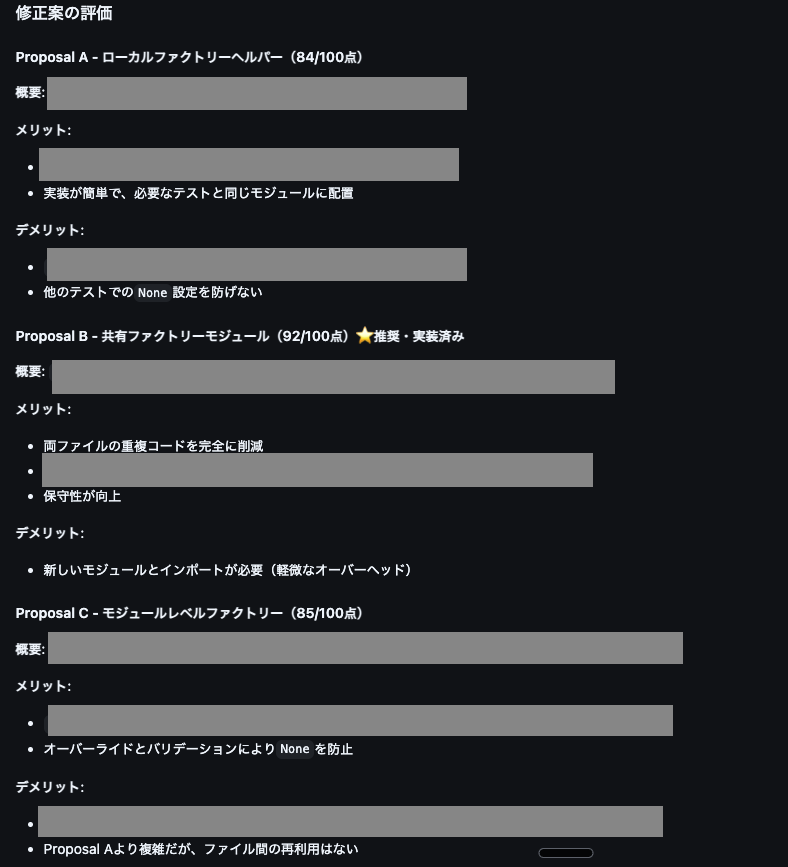Click the メリット label under Proposal B
The width and height of the screenshot is (788, 867).
[43, 409]
